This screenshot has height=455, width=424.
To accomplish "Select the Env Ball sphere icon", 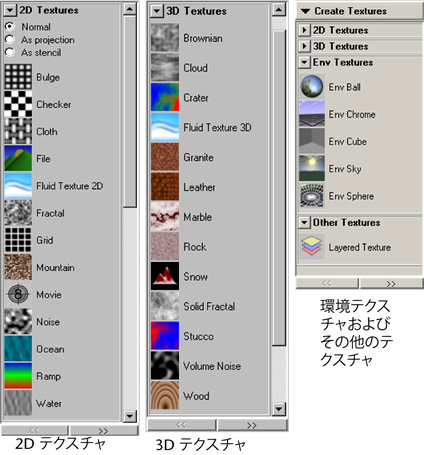I will (312, 87).
